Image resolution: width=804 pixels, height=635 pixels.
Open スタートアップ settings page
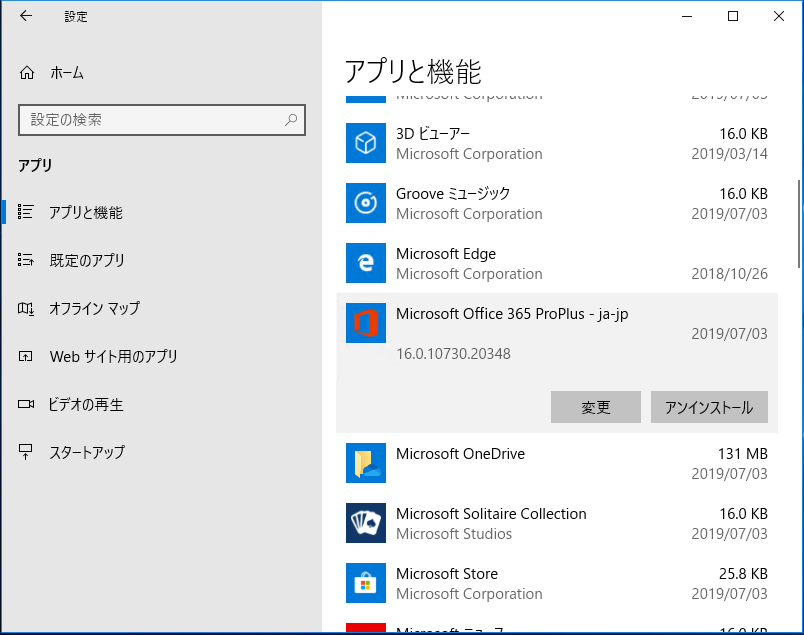click(87, 452)
